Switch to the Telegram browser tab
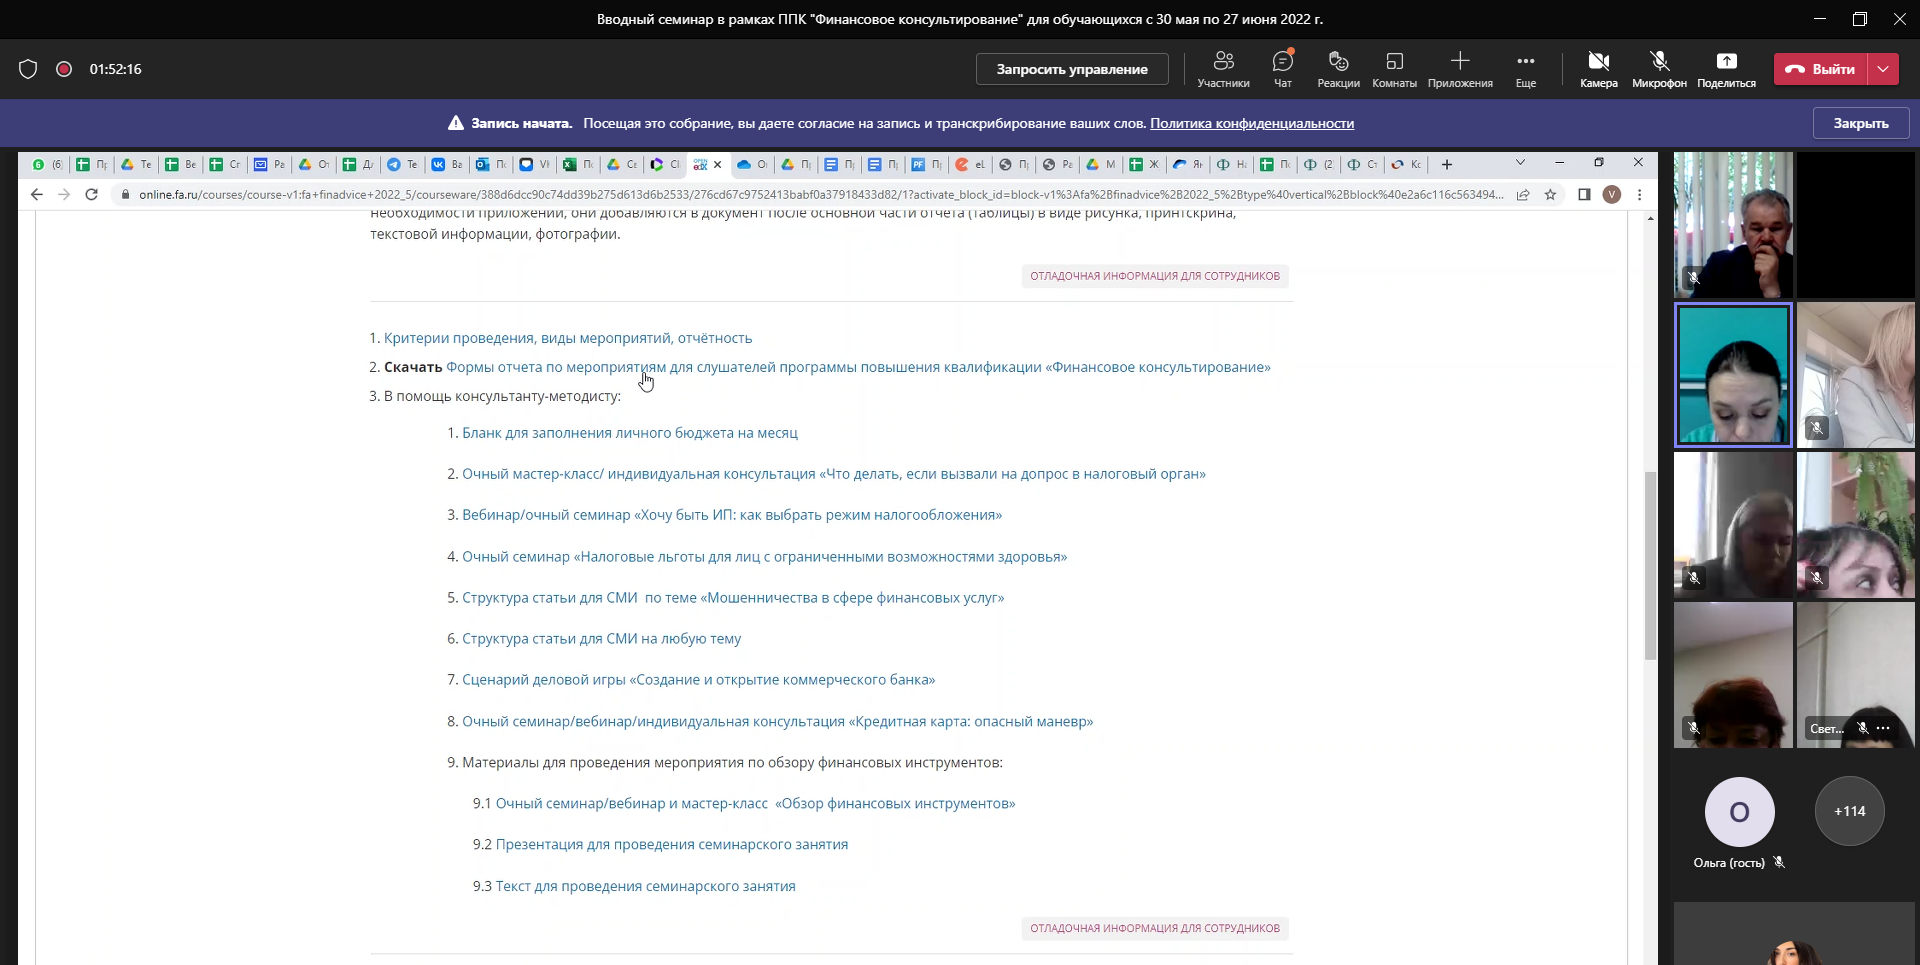This screenshot has height=965, width=1920. click(x=402, y=165)
